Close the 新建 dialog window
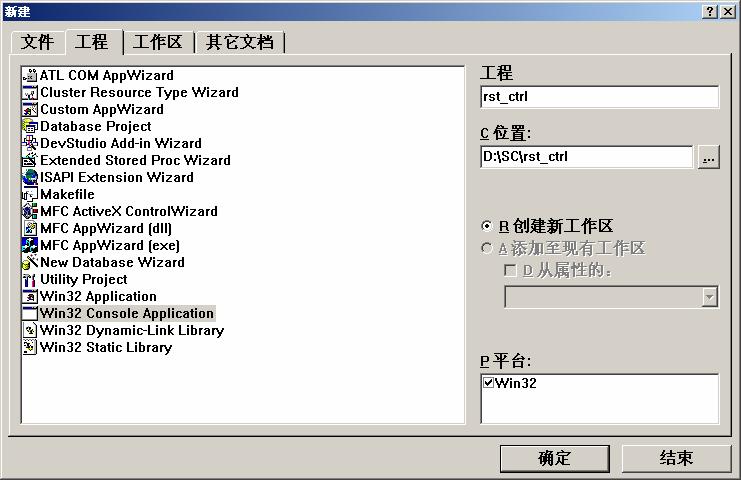This screenshot has height=480, width=741. coord(727,12)
